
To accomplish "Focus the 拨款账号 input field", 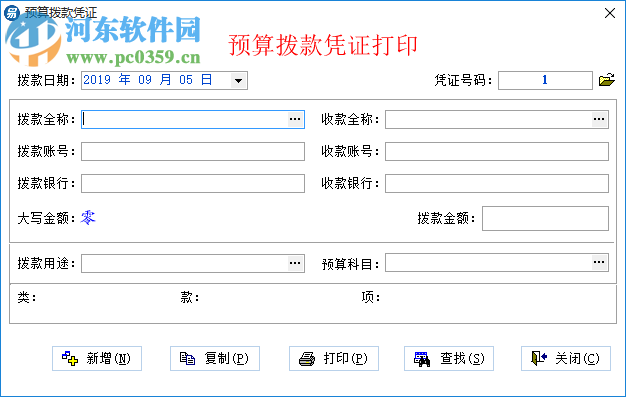I will click(x=193, y=151).
